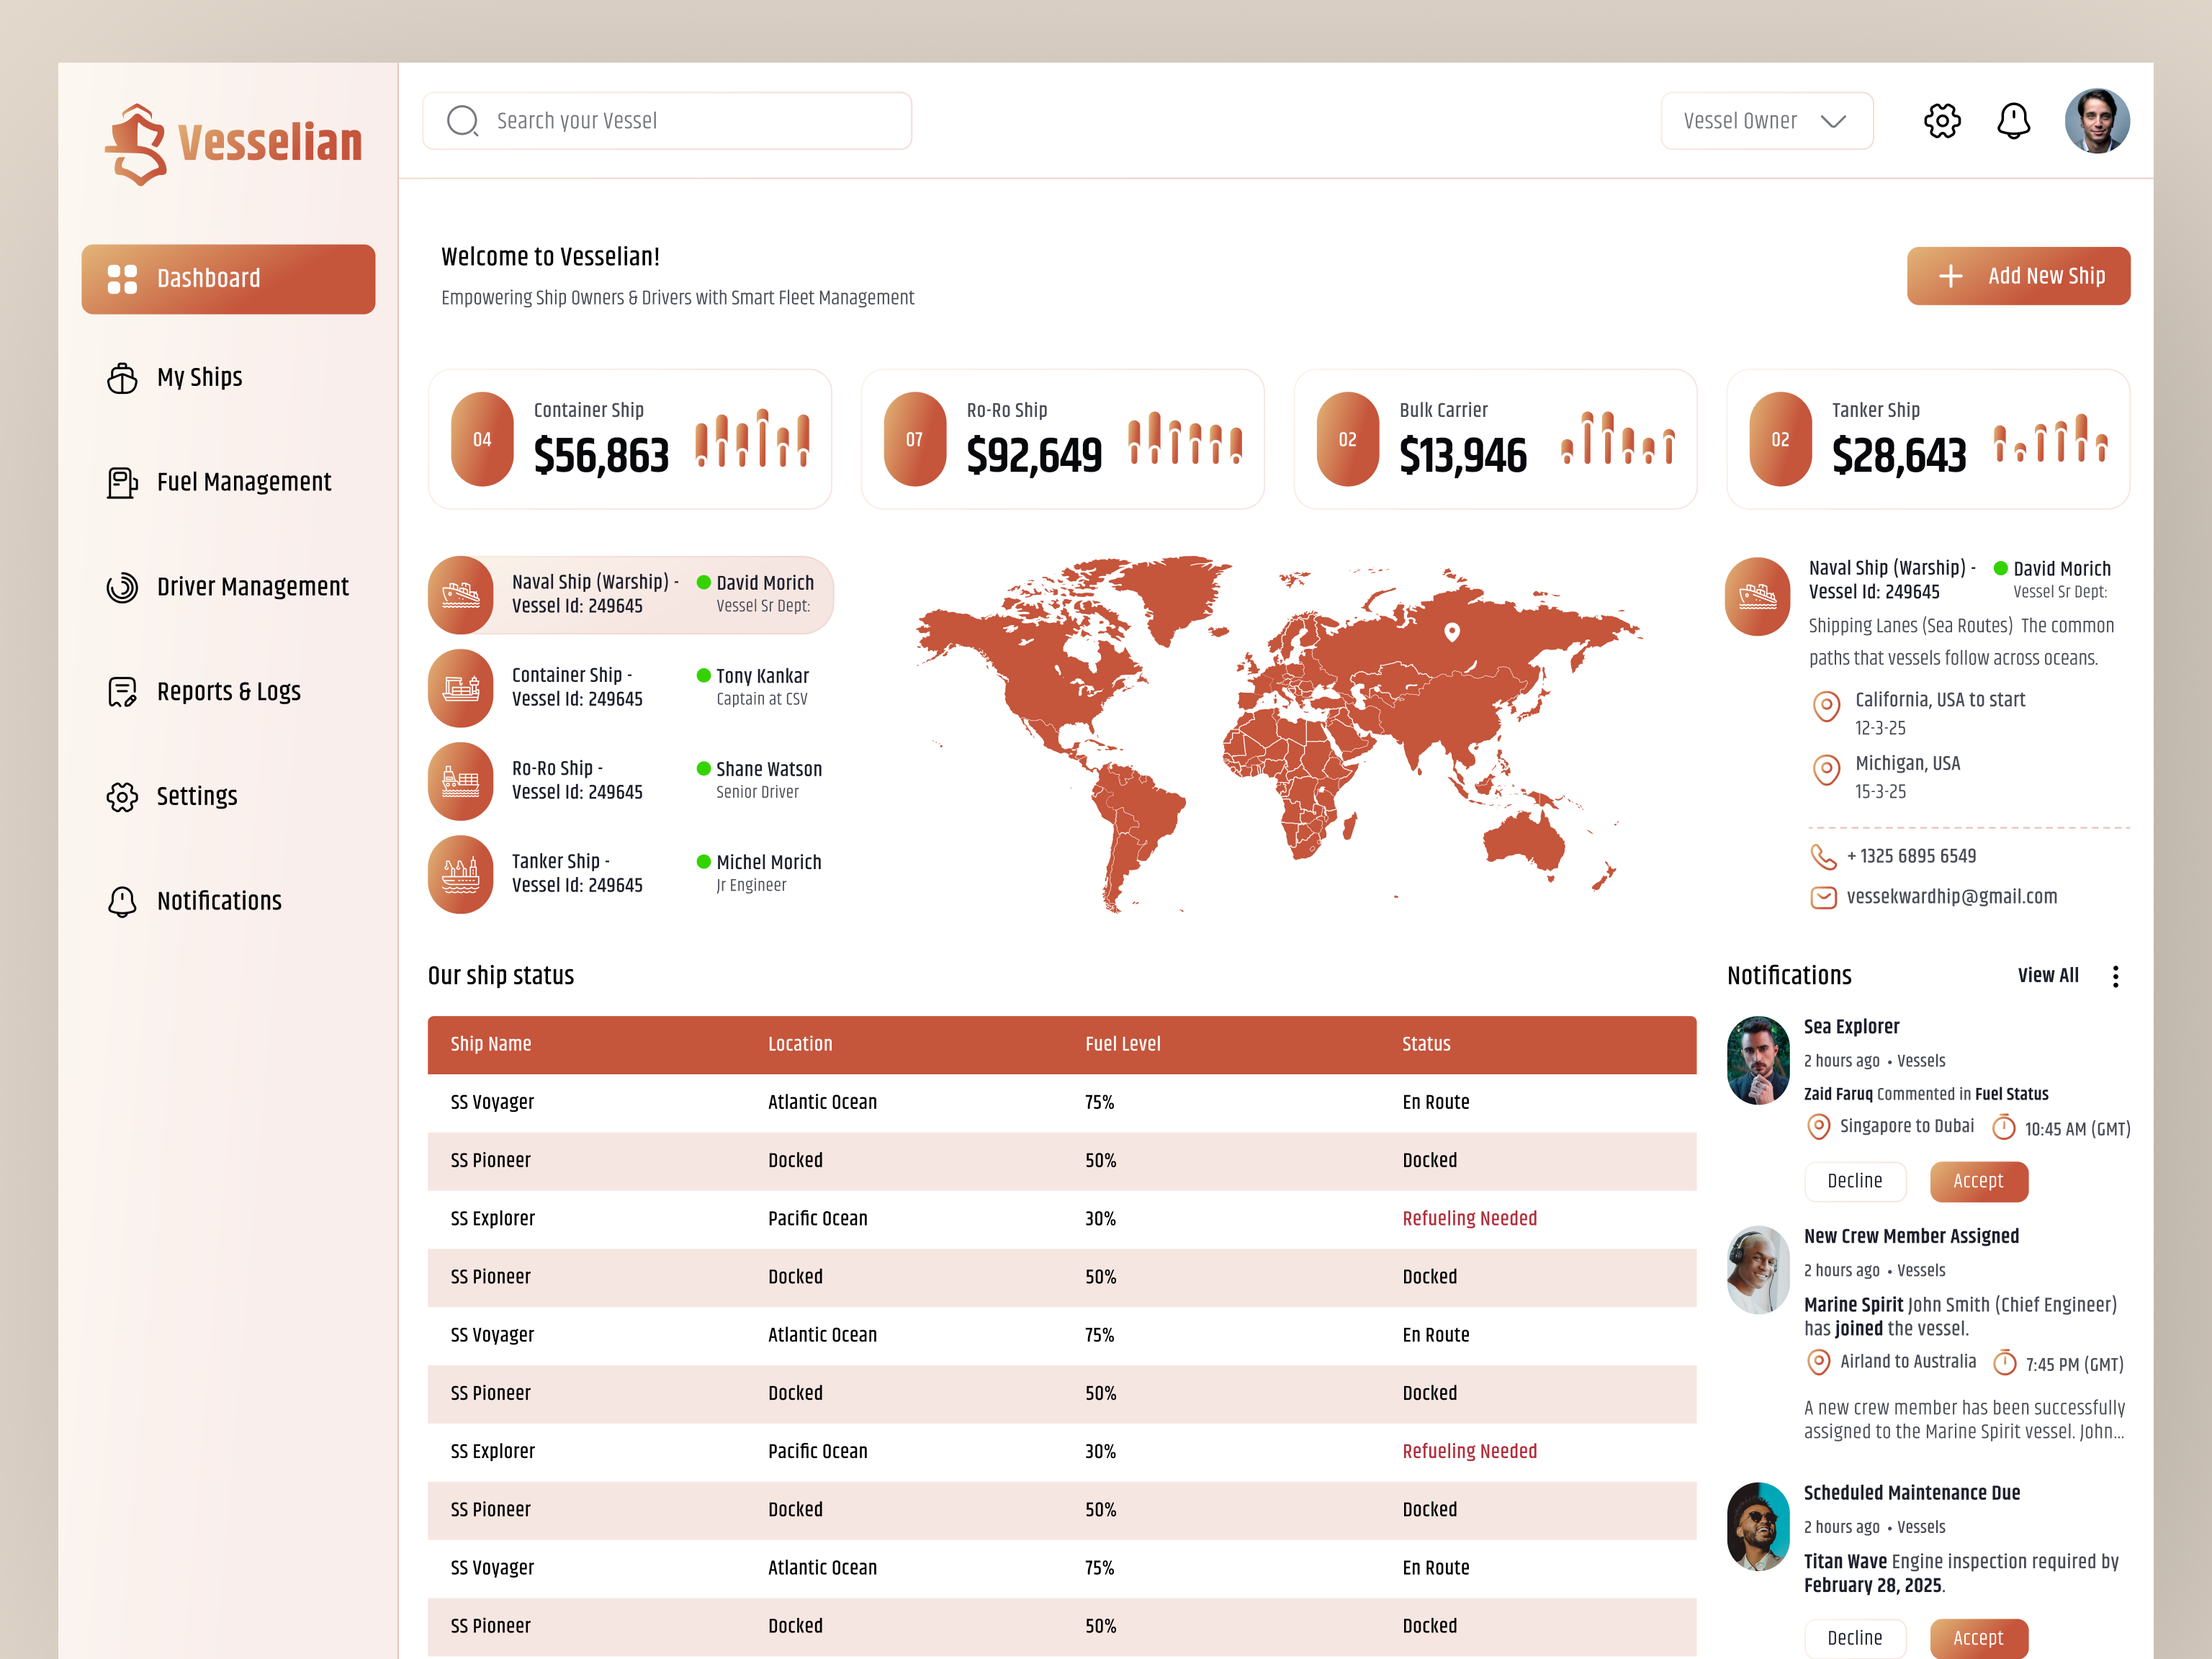Click the Status column header
Screen dimensions: 2212x1659
[x=1426, y=1045]
